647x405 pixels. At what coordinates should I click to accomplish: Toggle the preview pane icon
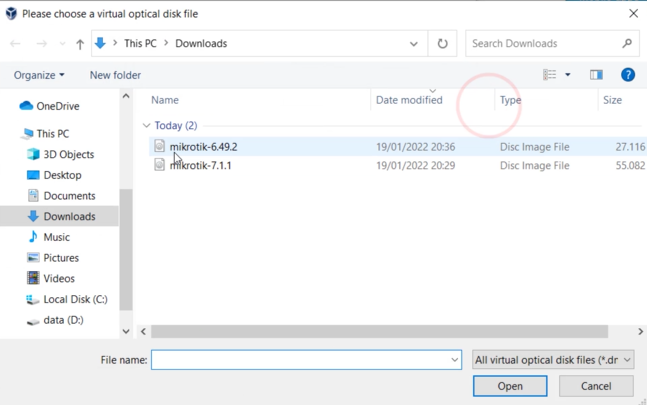(596, 75)
